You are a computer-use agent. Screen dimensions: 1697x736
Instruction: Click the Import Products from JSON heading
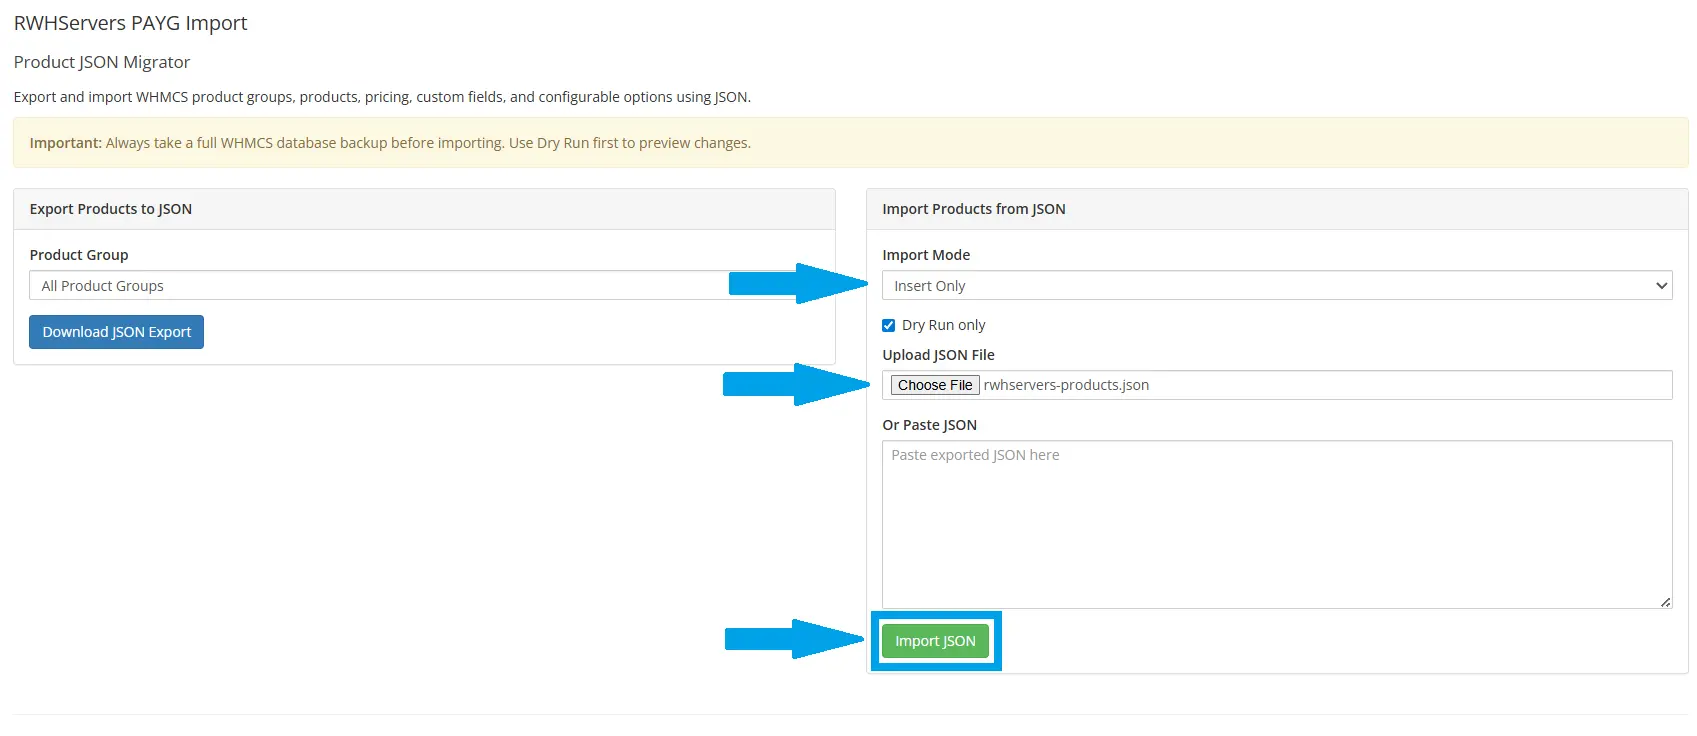tap(974, 209)
